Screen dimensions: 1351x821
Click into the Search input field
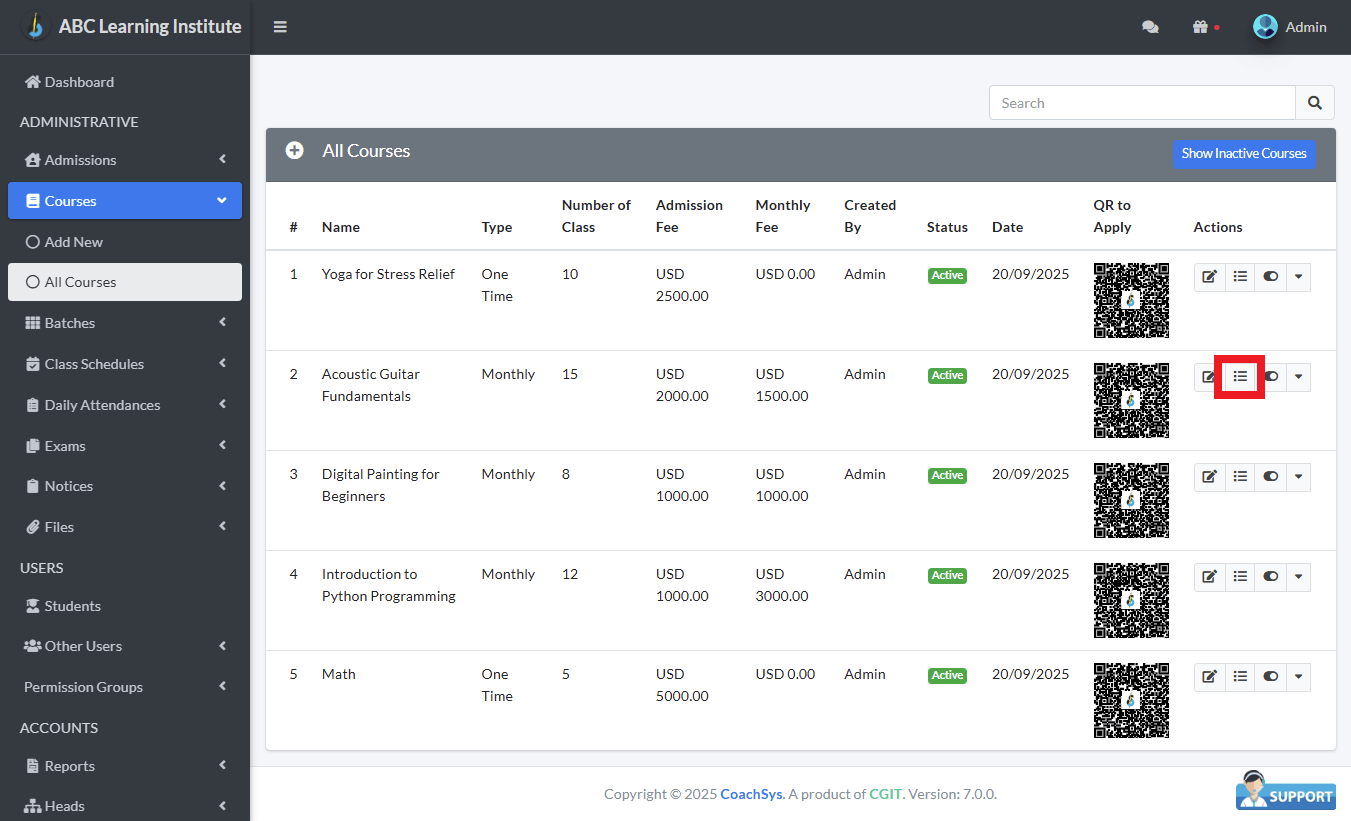click(1142, 103)
